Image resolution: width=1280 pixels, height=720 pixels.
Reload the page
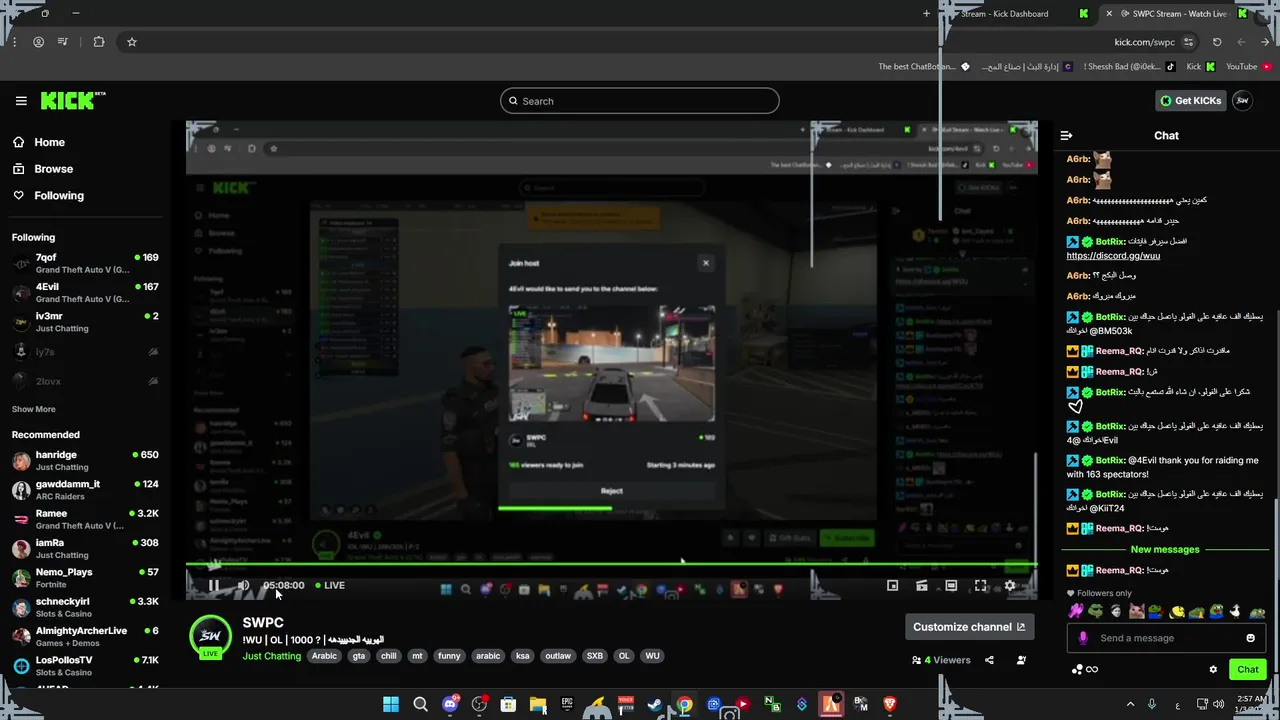coord(1217,42)
